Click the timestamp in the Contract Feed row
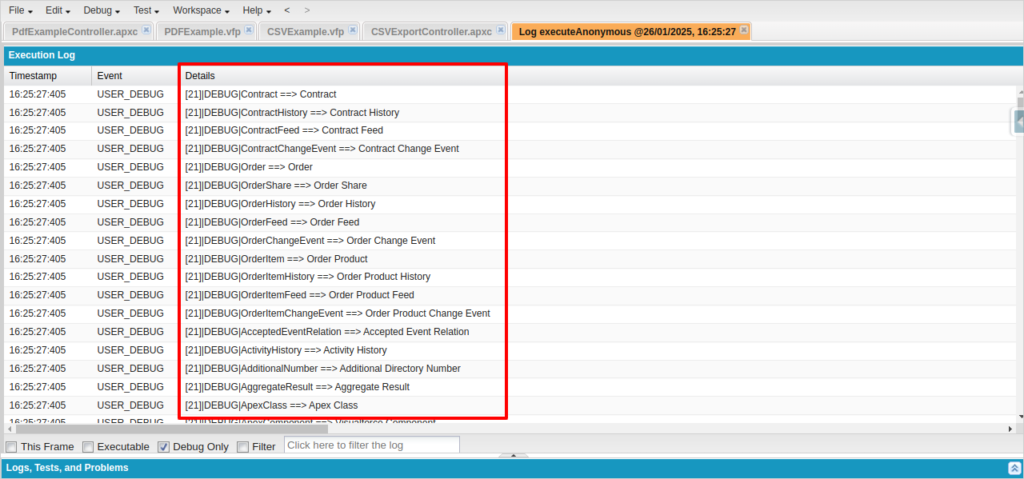Screen dimensions: 1024x479 pyautogui.click(x=37, y=131)
